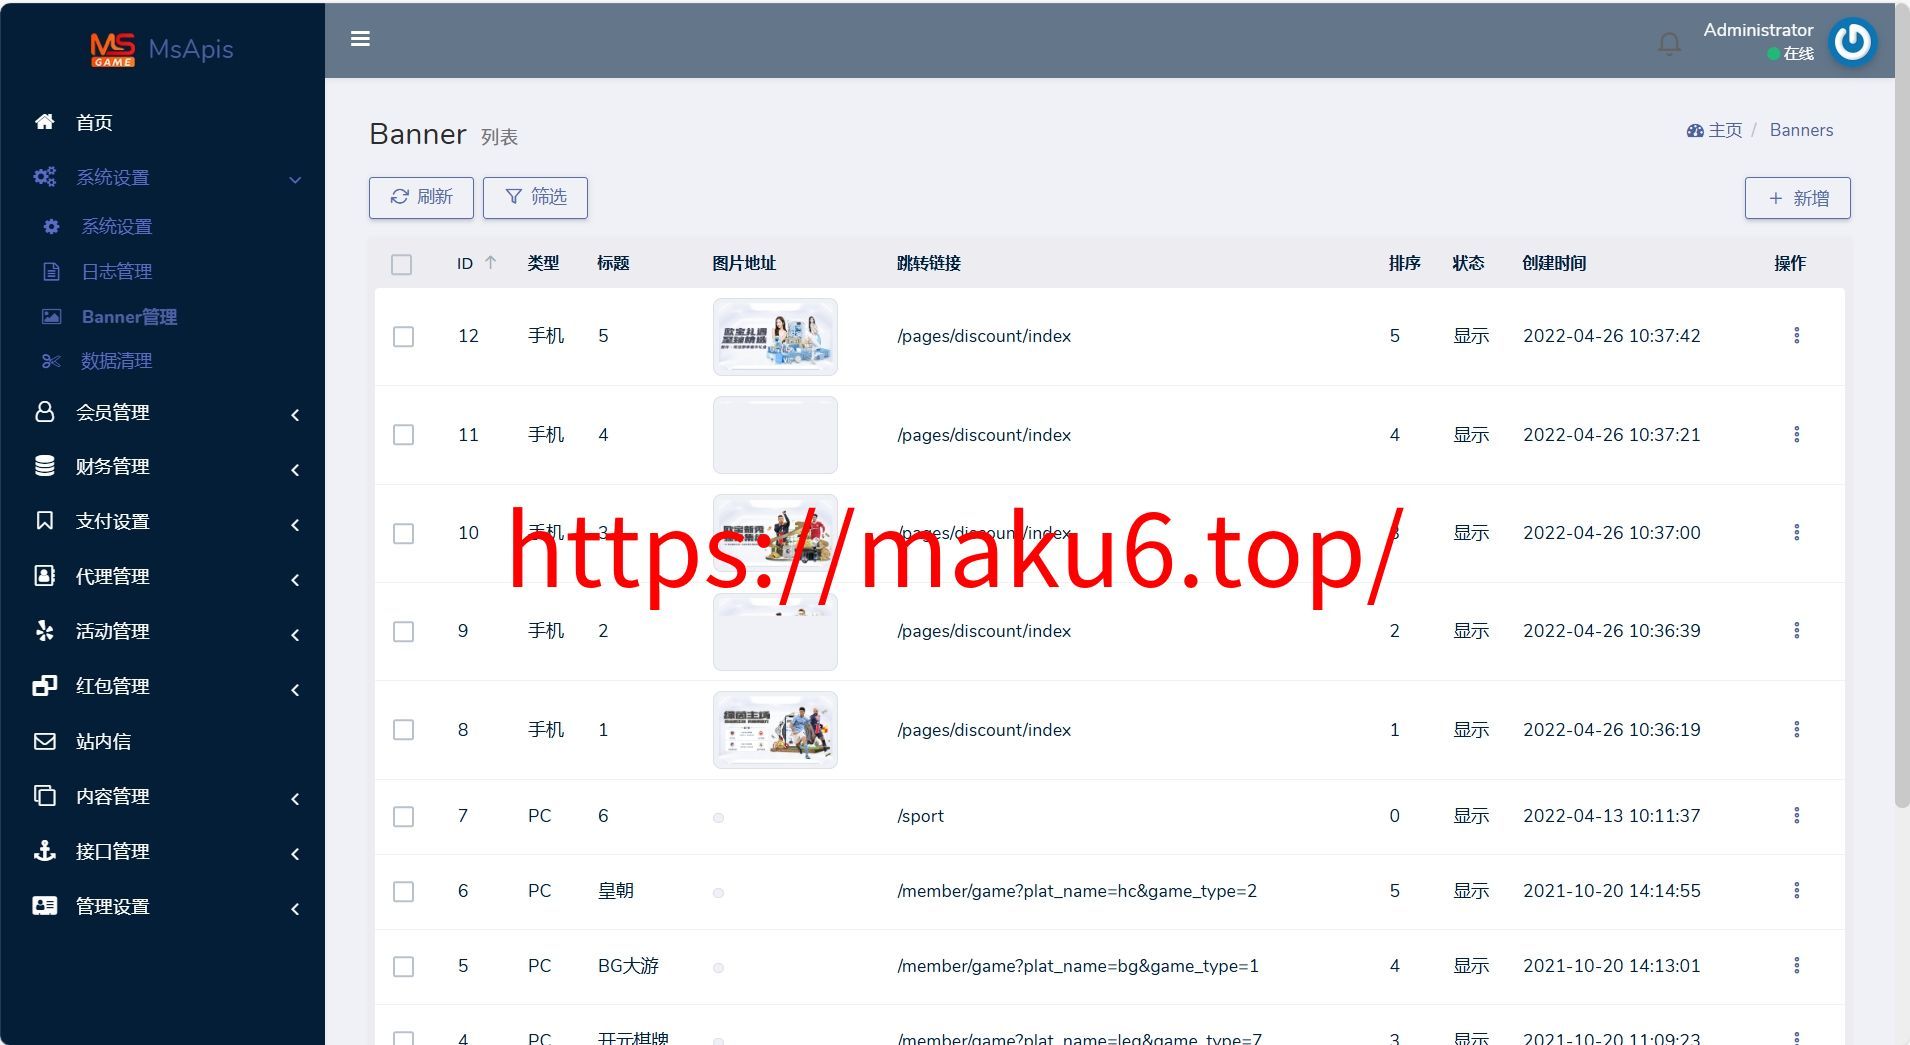Go to 首页 in the sidebar
Screen dimensions: 1910x1045
tap(94, 122)
